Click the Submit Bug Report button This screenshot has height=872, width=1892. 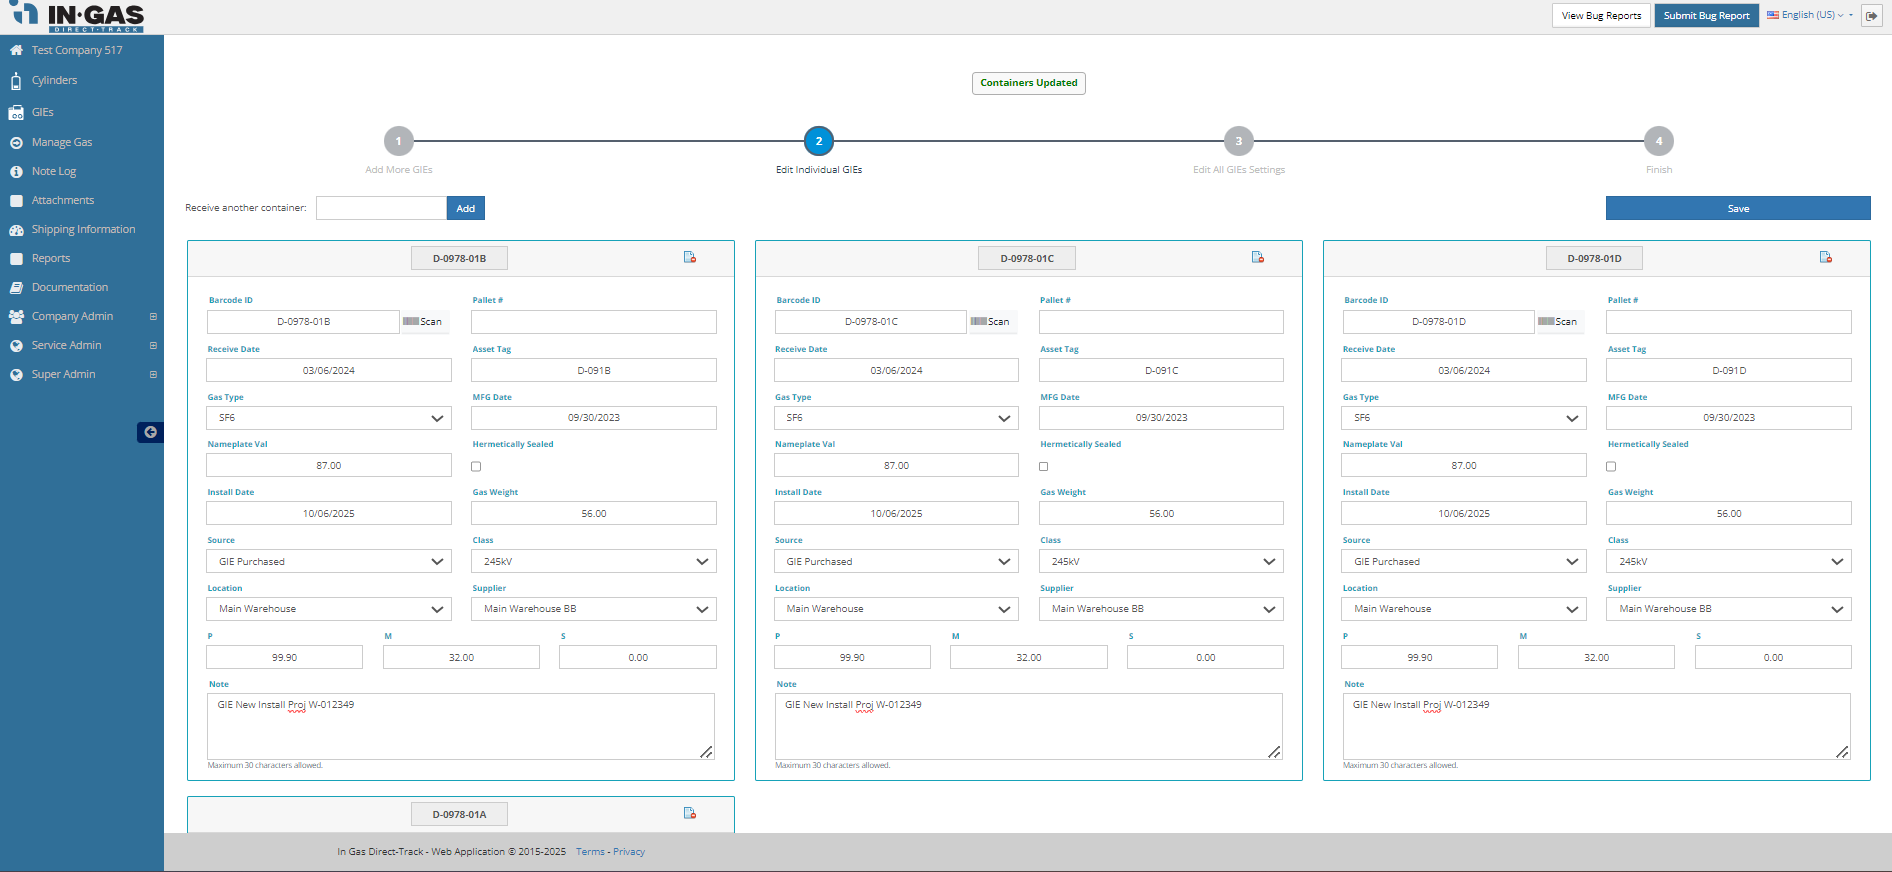(x=1706, y=16)
